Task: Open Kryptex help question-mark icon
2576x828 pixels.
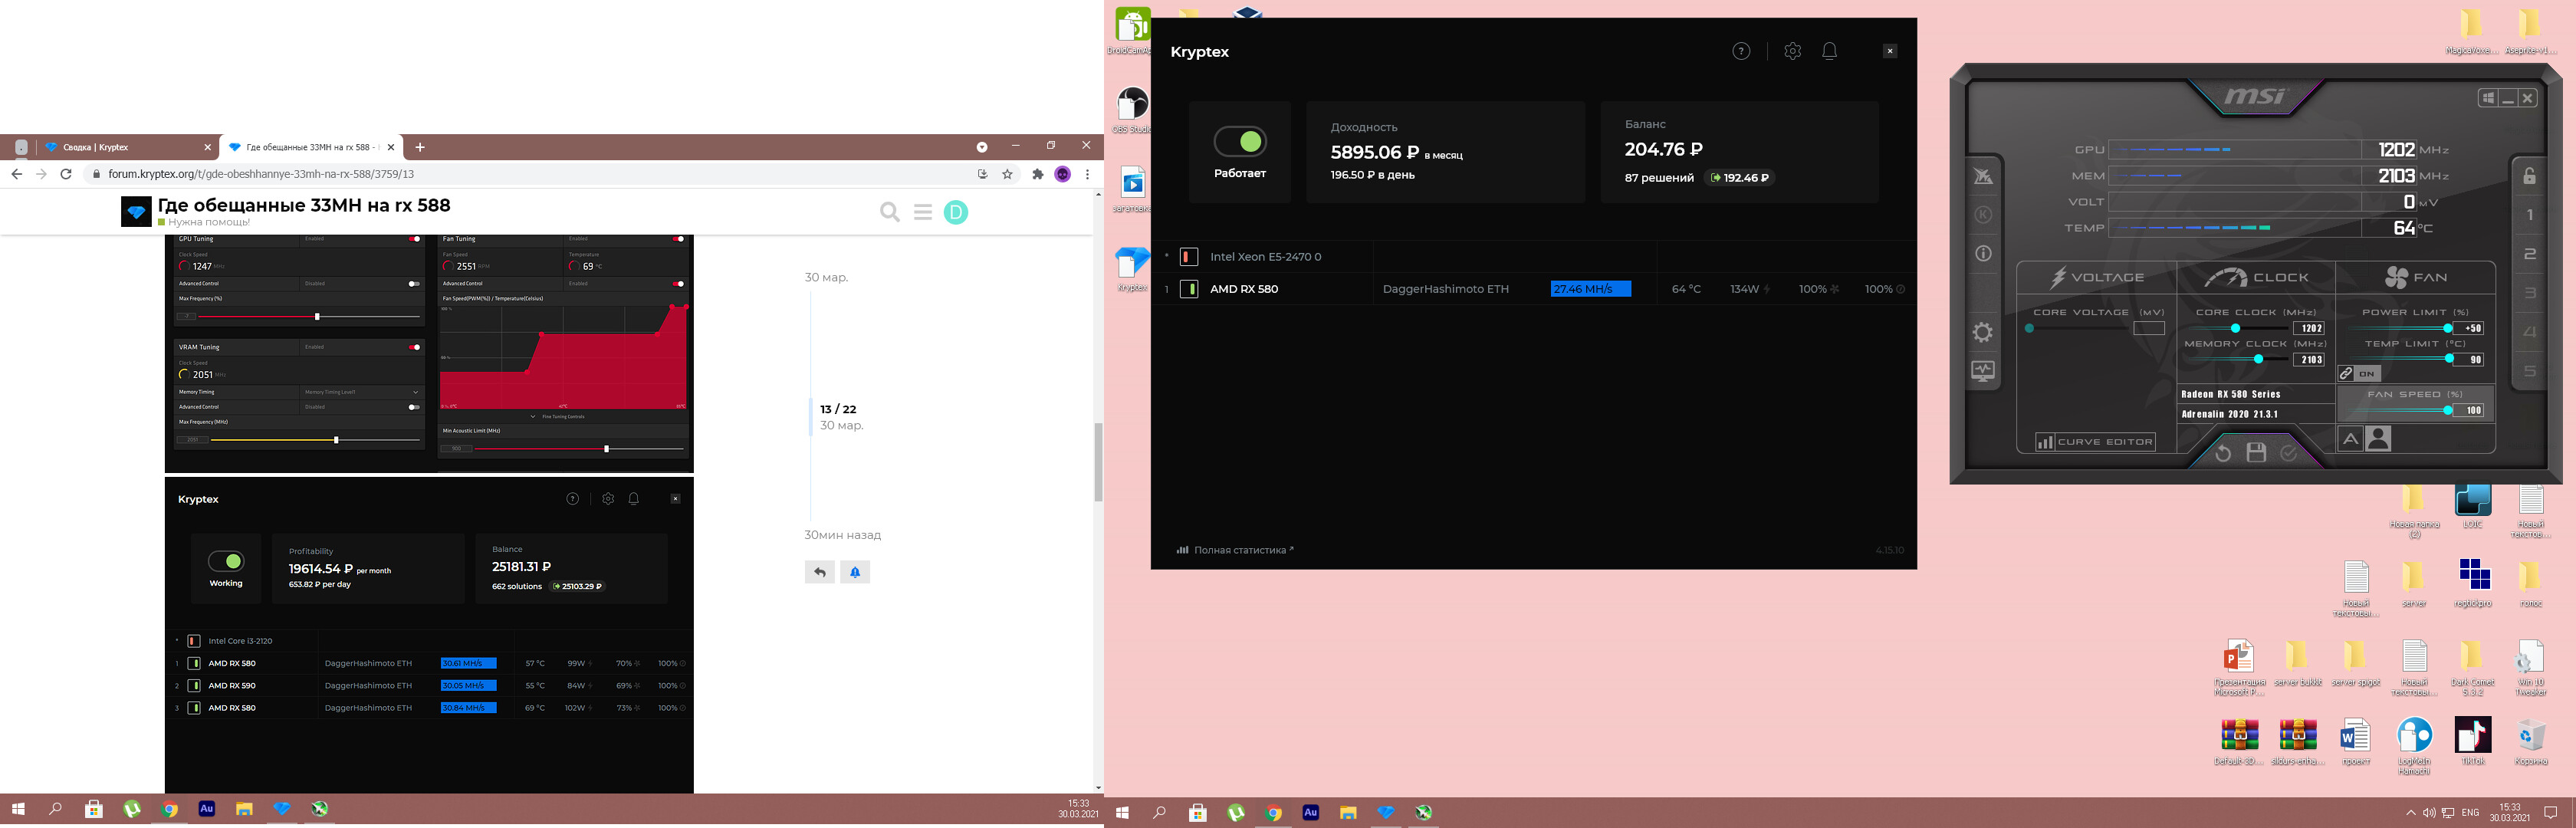Action: 1741,51
